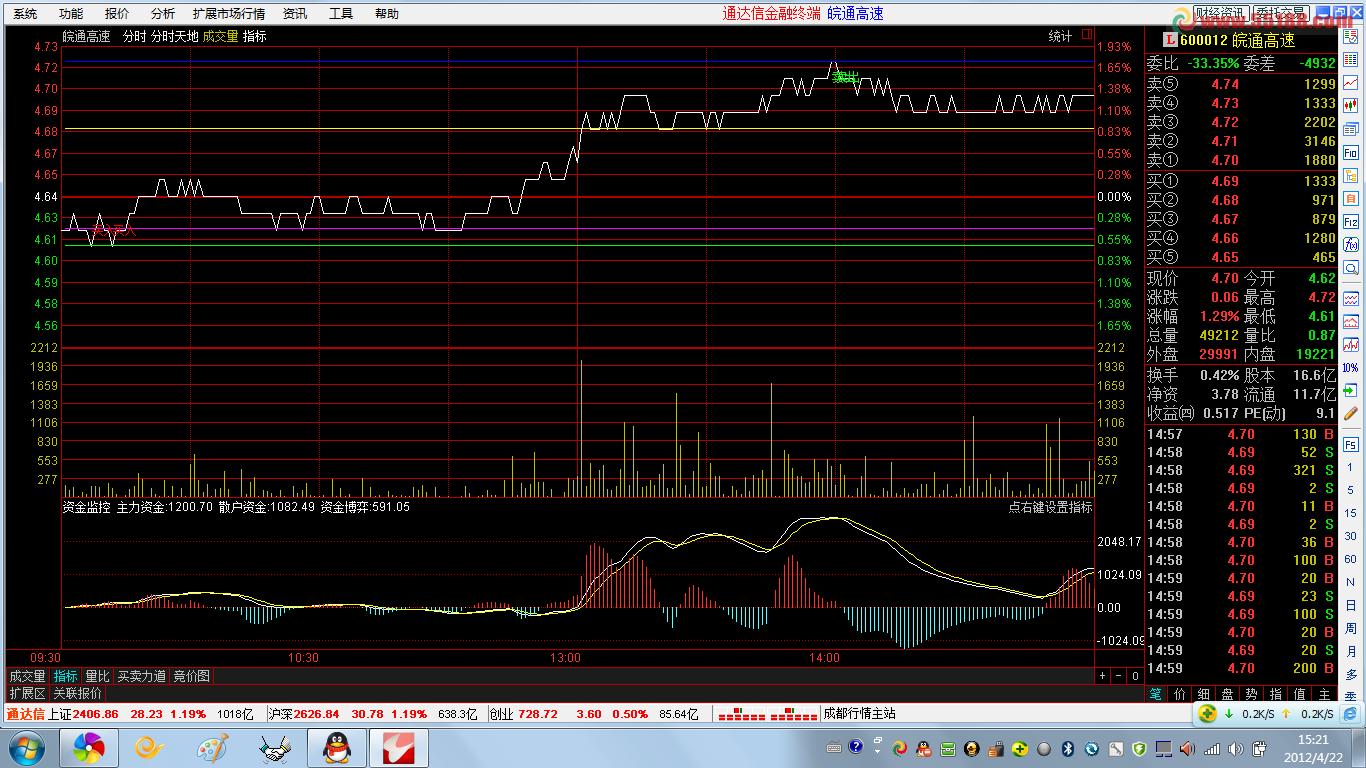The image size is (1366, 768).
Task: Click the magnifier search icon in sidebar
Action: pyautogui.click(x=1351, y=268)
